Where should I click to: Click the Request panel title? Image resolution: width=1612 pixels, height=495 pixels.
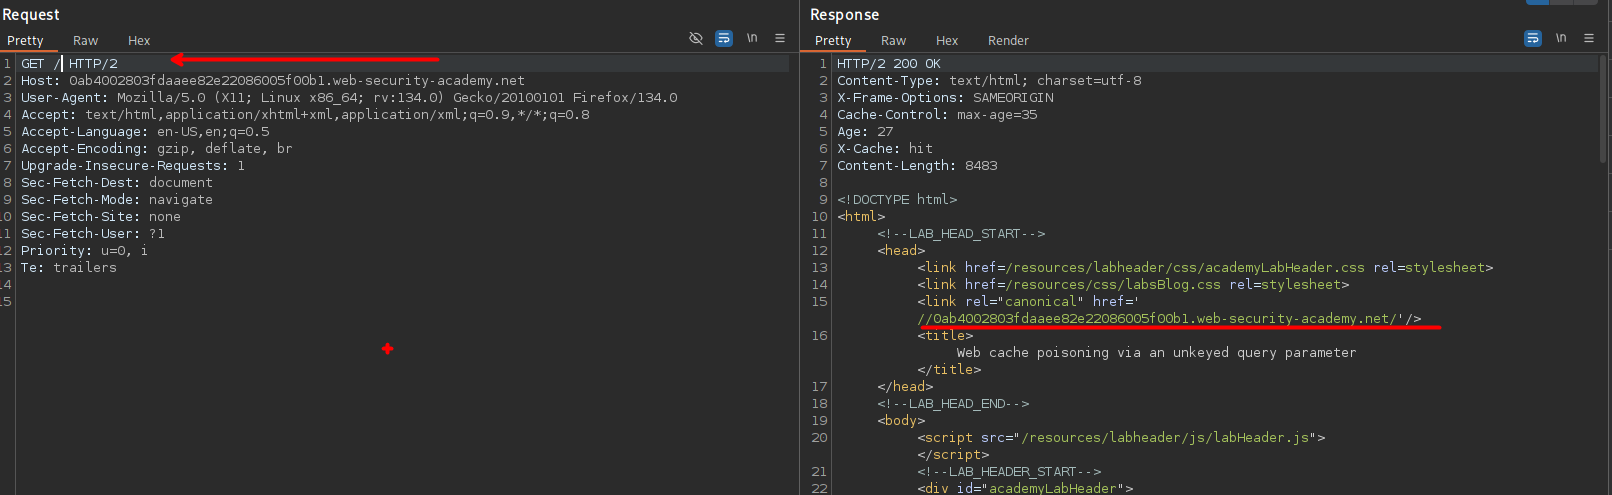[x=31, y=14]
